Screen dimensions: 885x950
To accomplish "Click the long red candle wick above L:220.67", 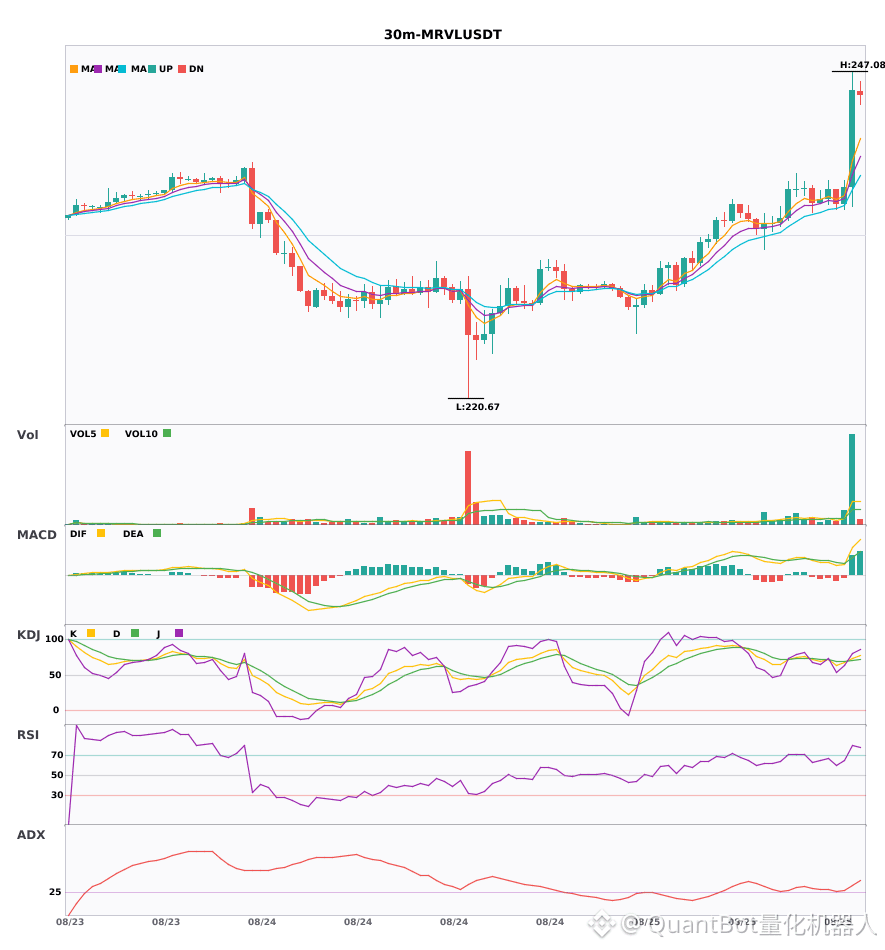I will tap(468, 367).
